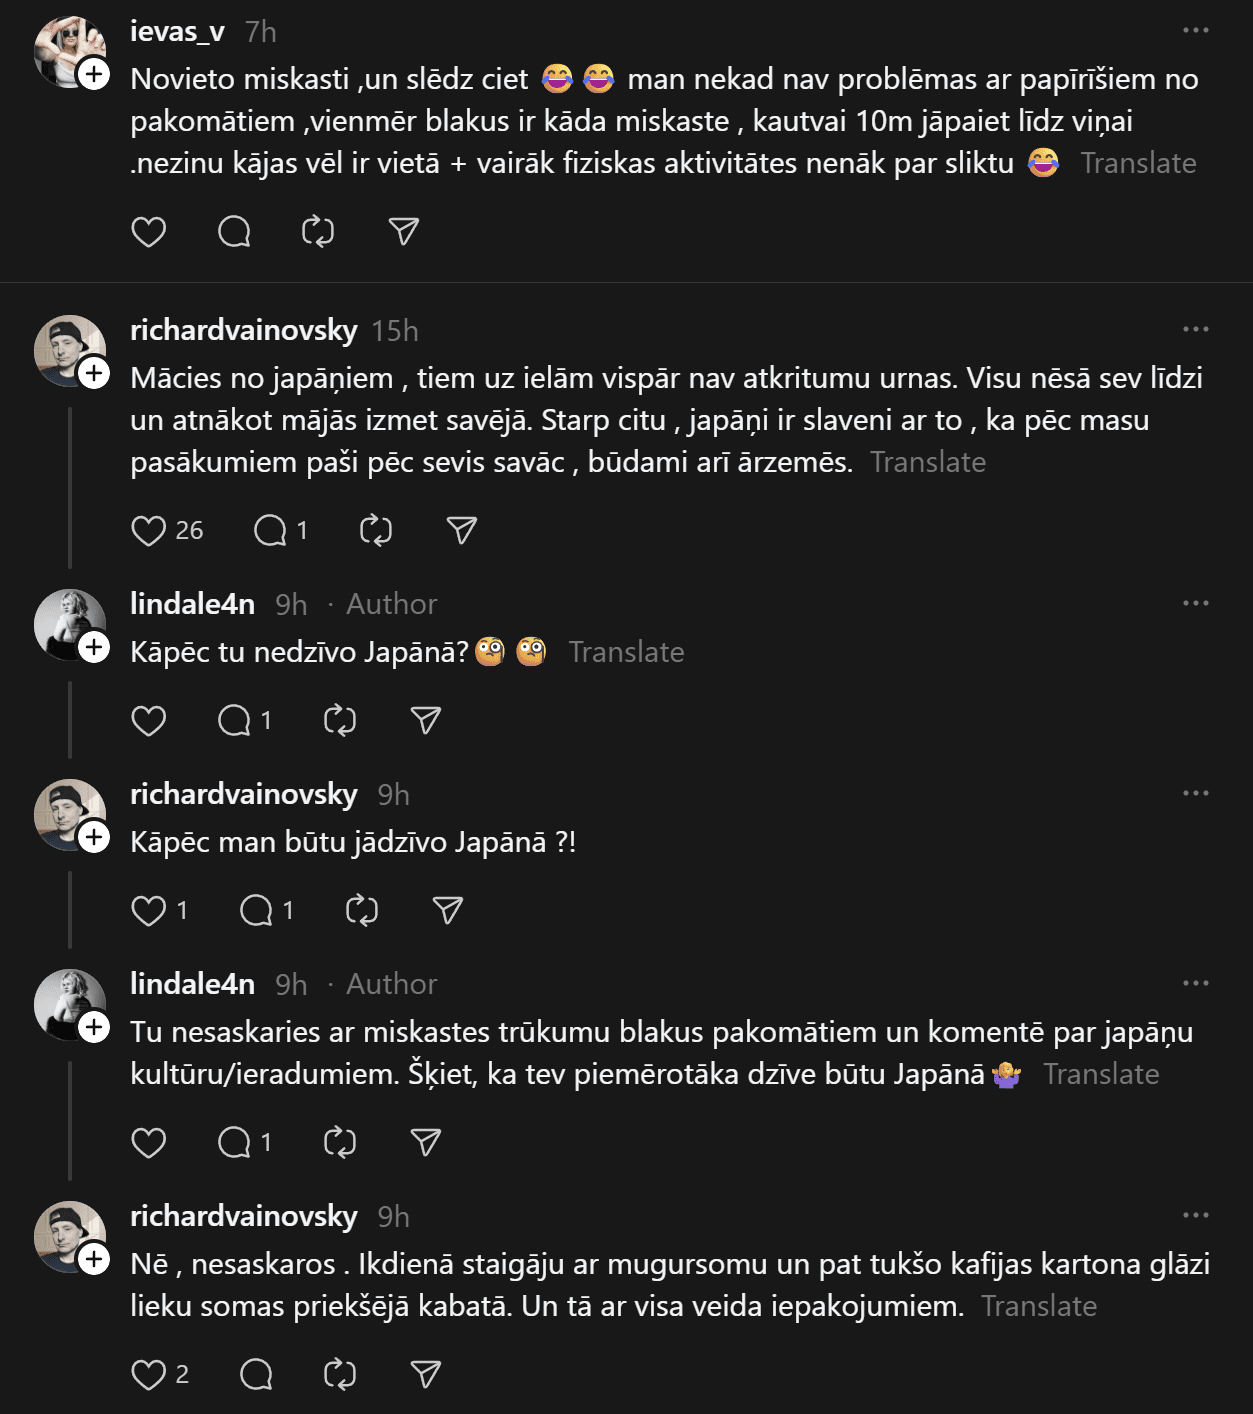Share ievas_v's comment via send icon
This screenshot has height=1414, width=1253.
(403, 232)
